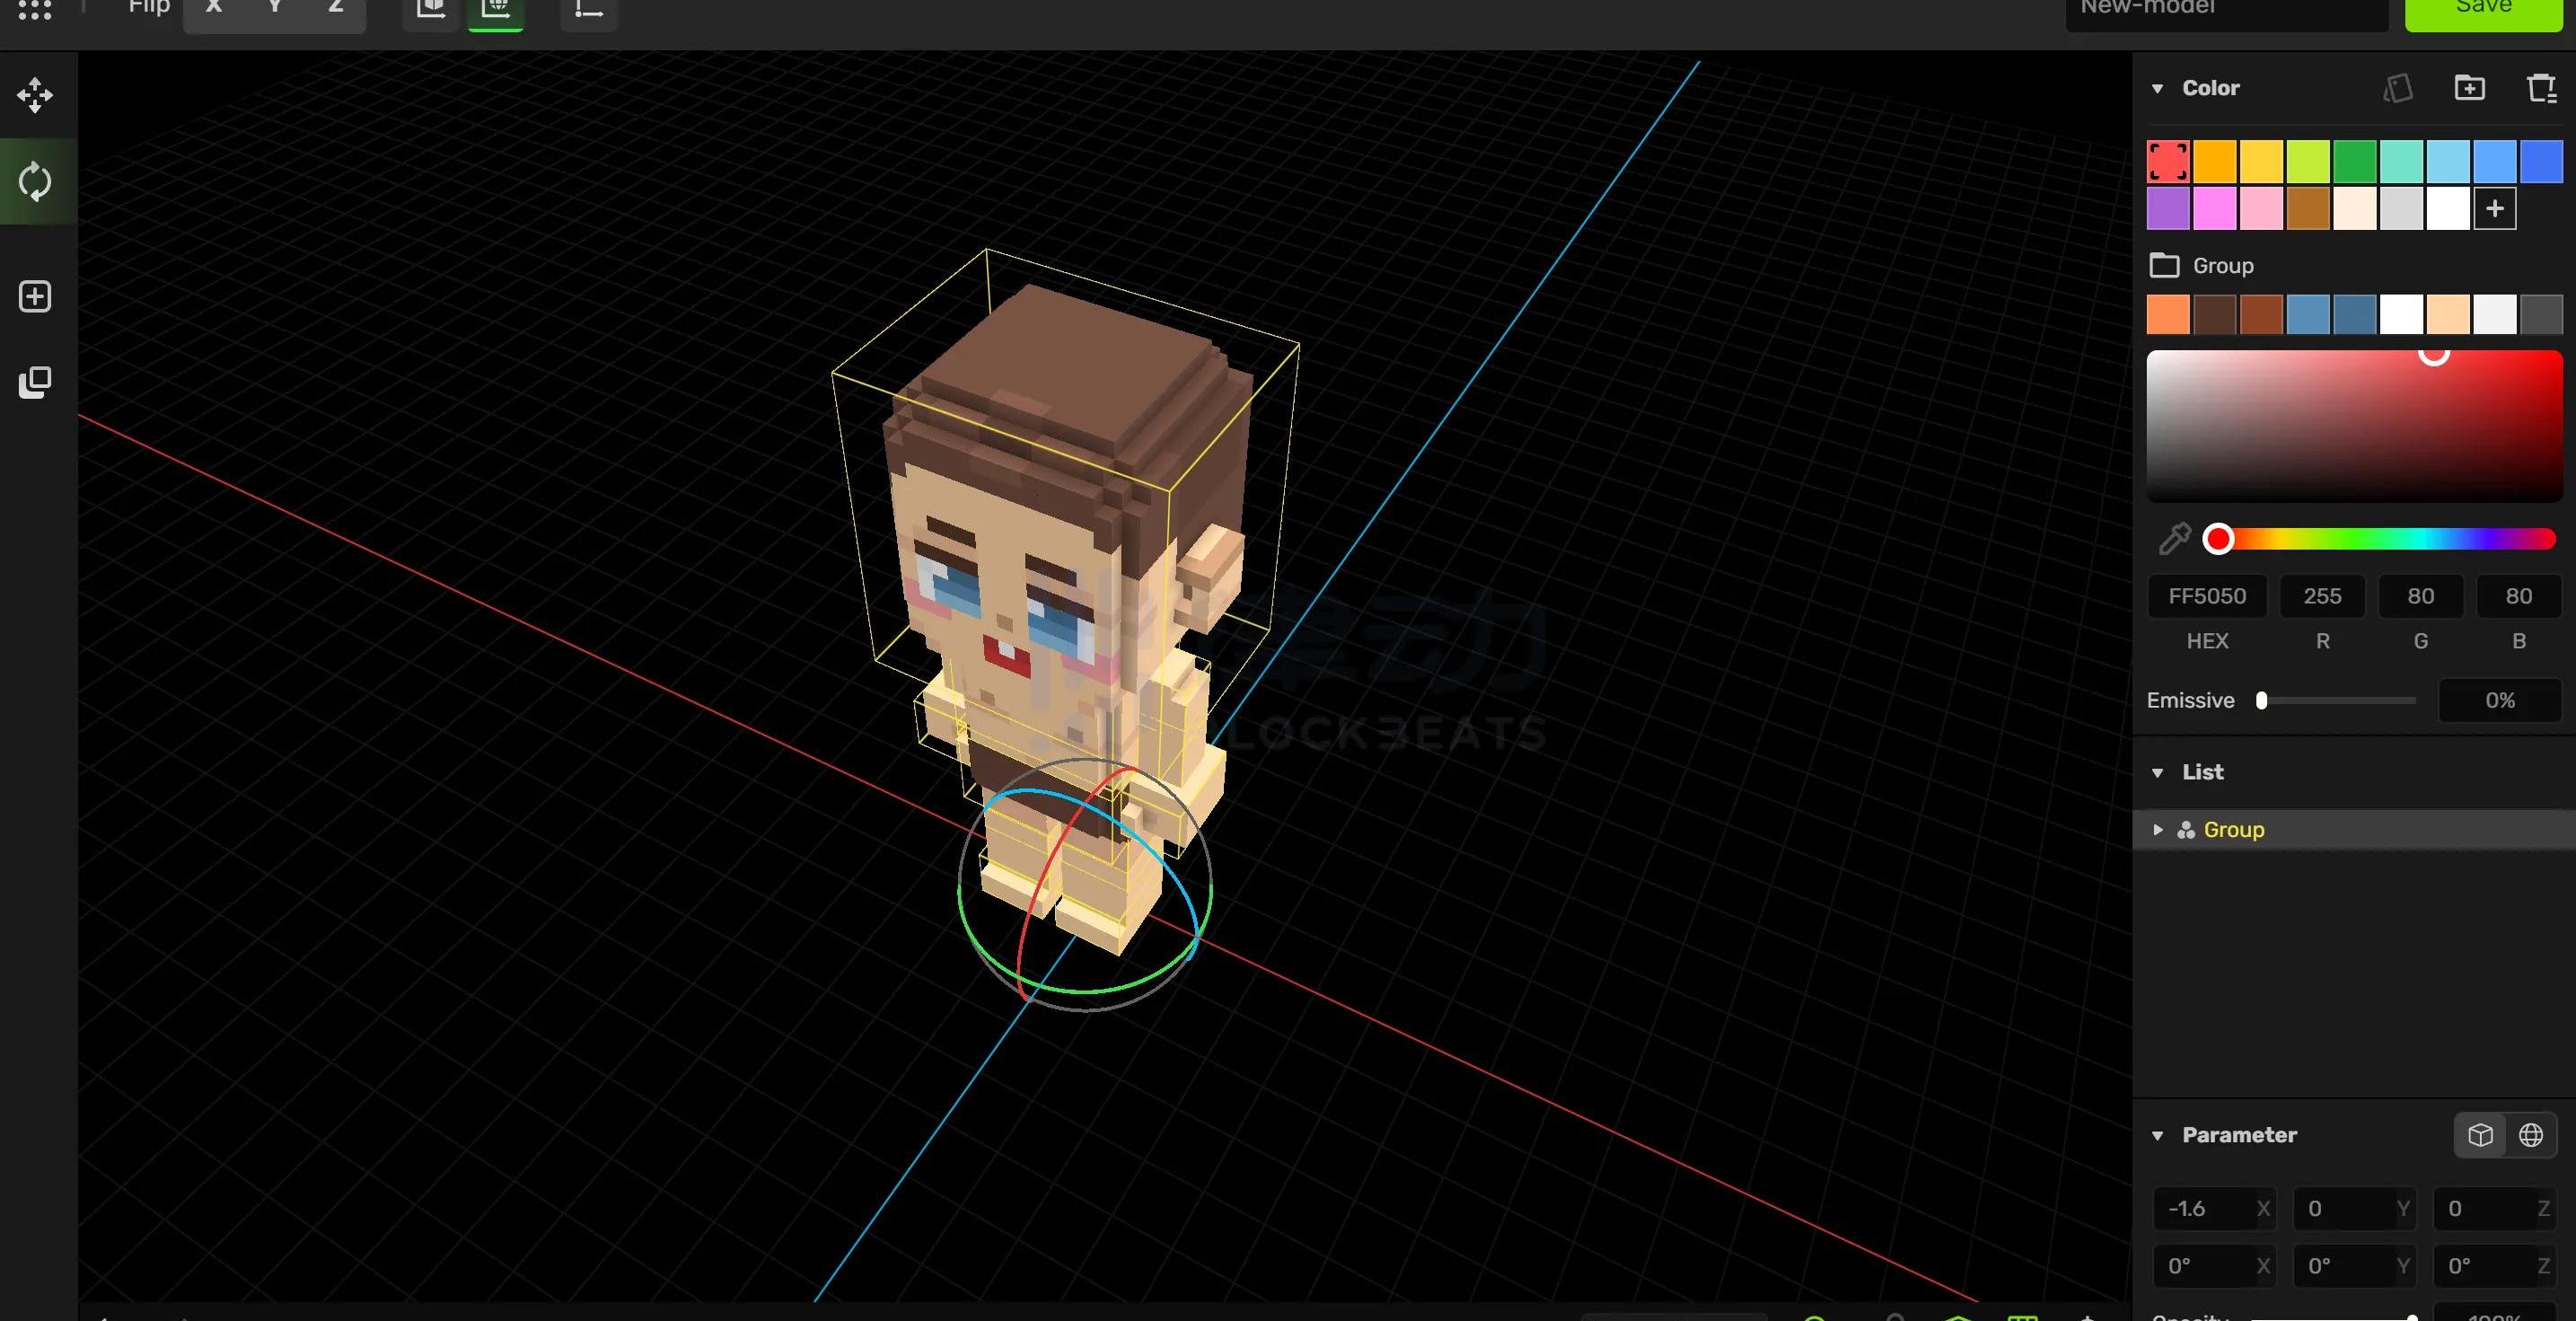Select the orange palette swatch
The image size is (2576, 1321).
(2215, 162)
